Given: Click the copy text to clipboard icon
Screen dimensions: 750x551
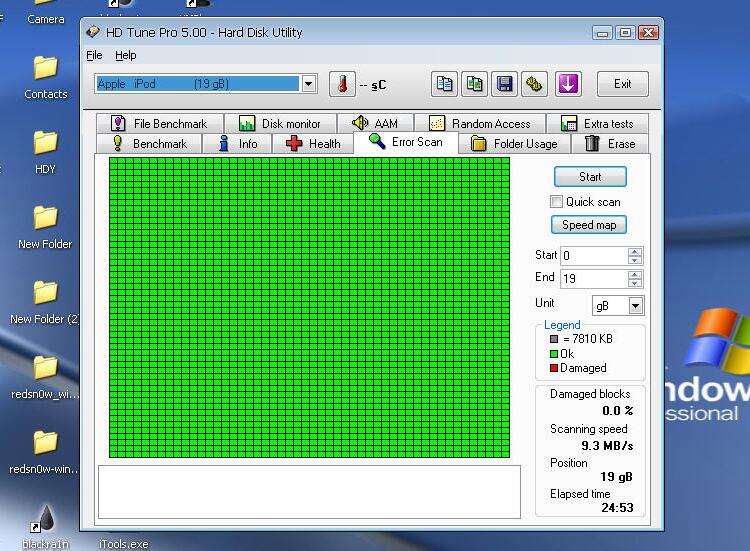Looking at the screenshot, I should click(445, 84).
